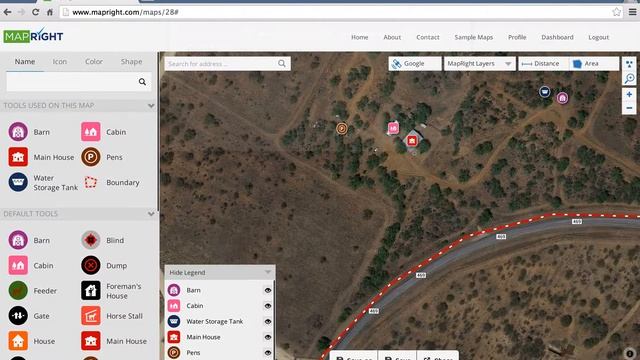This screenshot has width=640, height=360.
Task: Click the zoom-to-area magnifier map control
Action: point(629,78)
